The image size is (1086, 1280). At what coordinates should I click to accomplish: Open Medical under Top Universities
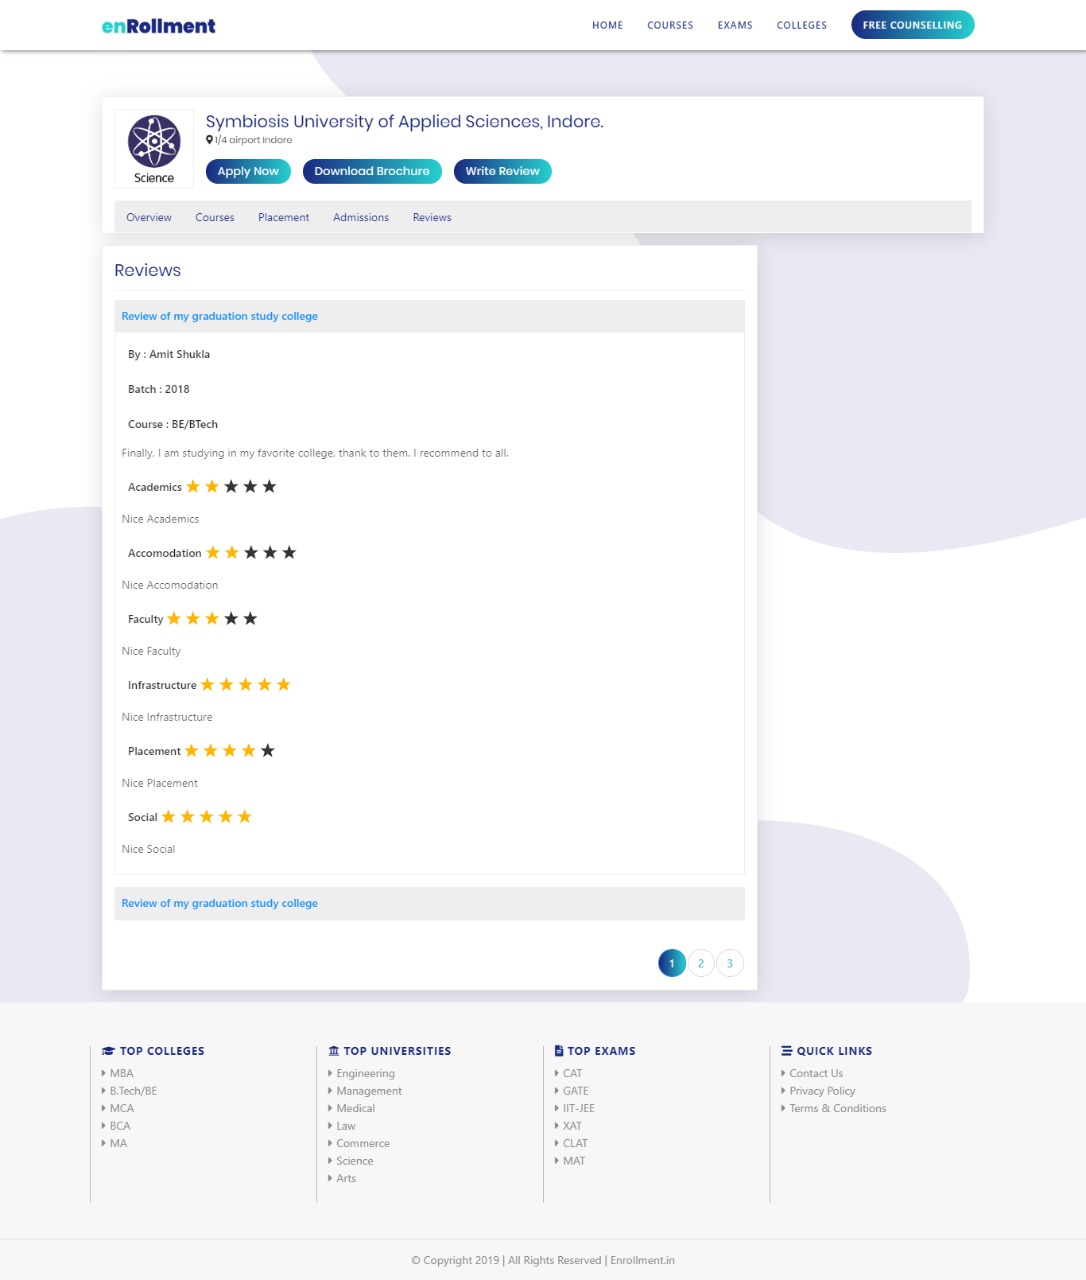point(355,1108)
